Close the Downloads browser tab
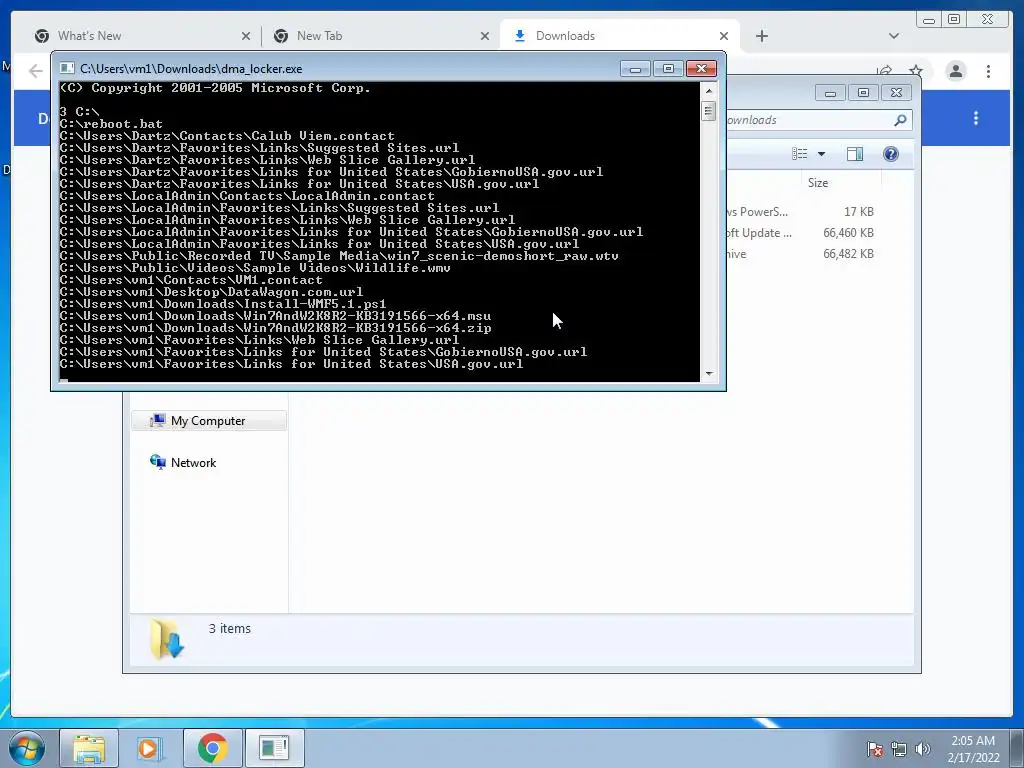The image size is (1024, 768). [x=724, y=37]
